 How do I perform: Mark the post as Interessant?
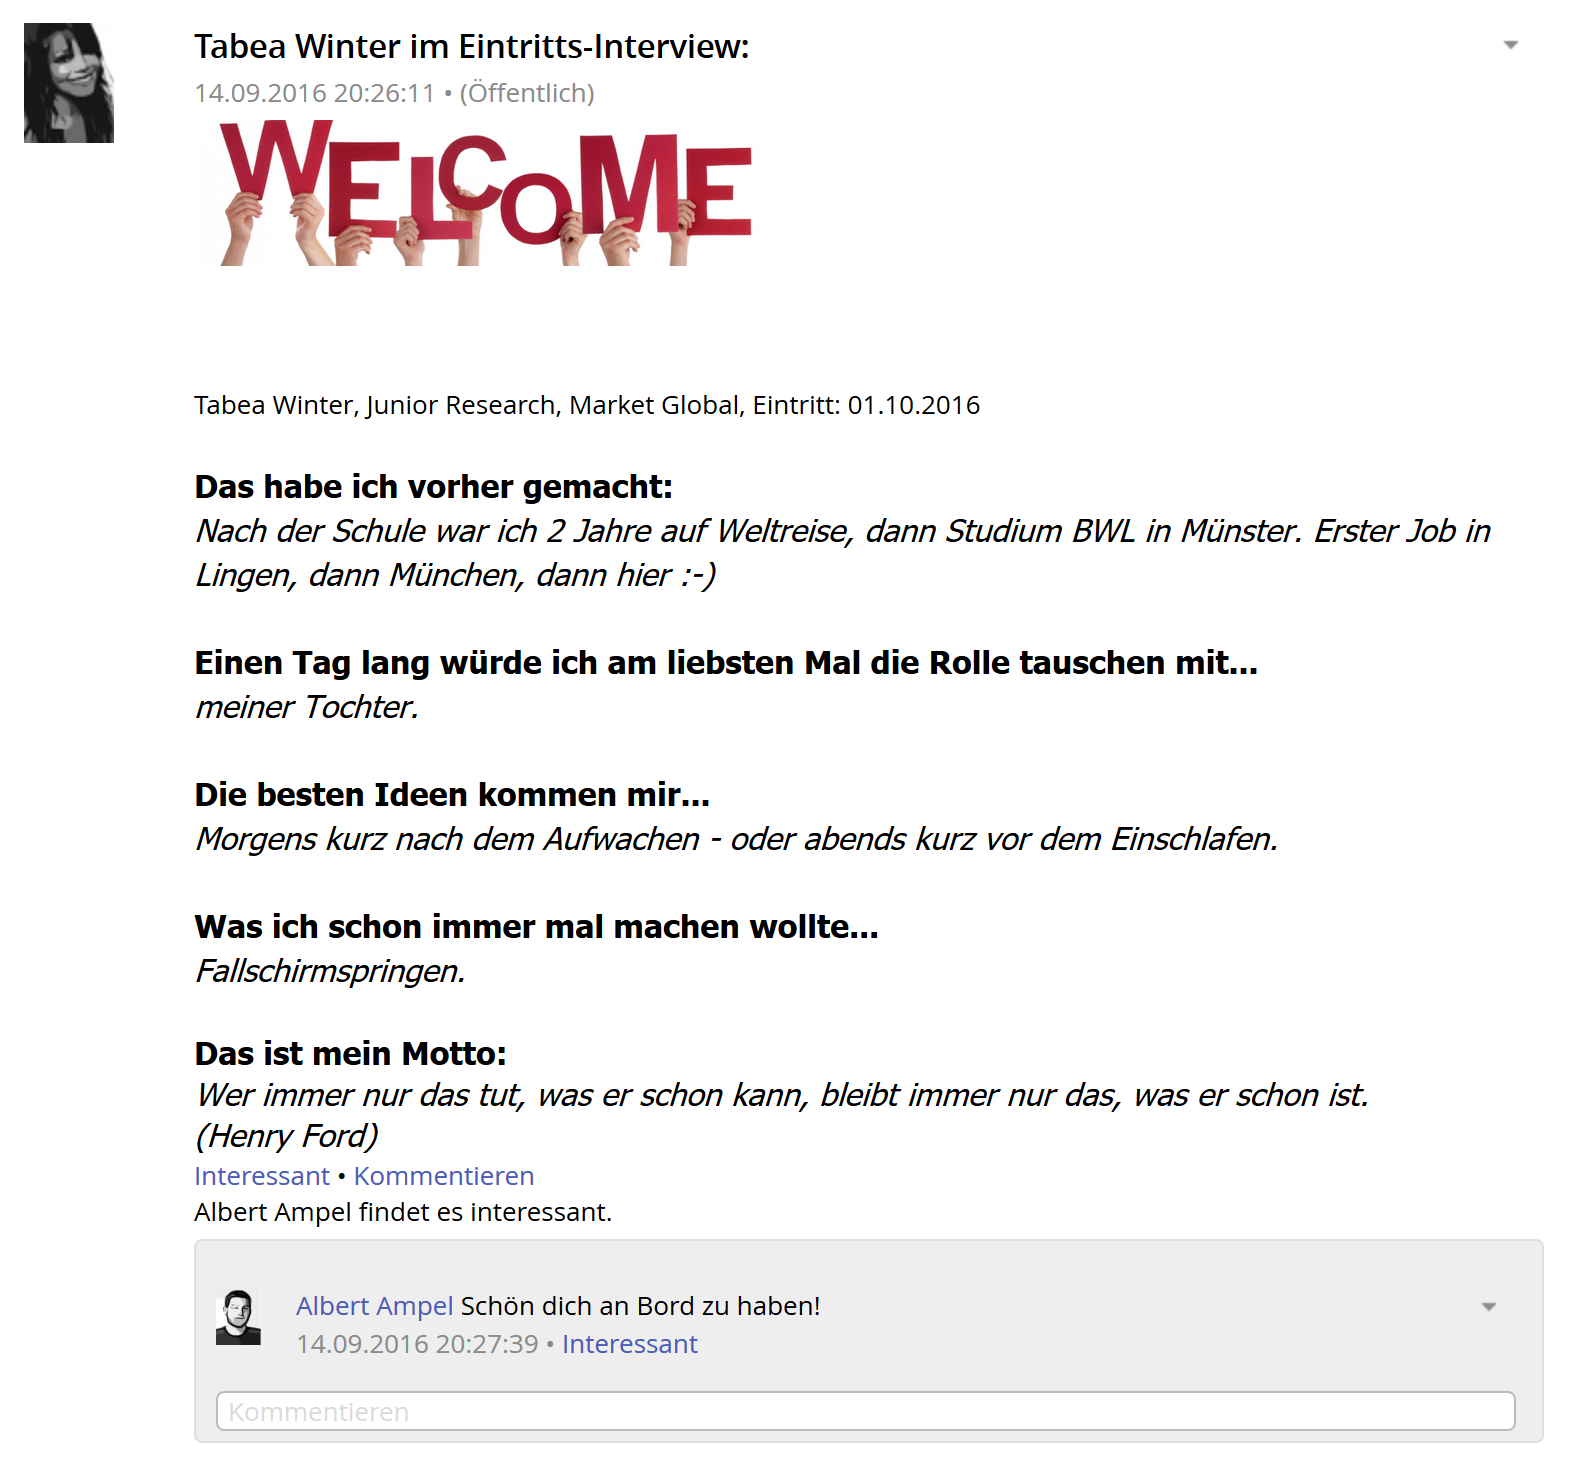pyautogui.click(x=262, y=1176)
